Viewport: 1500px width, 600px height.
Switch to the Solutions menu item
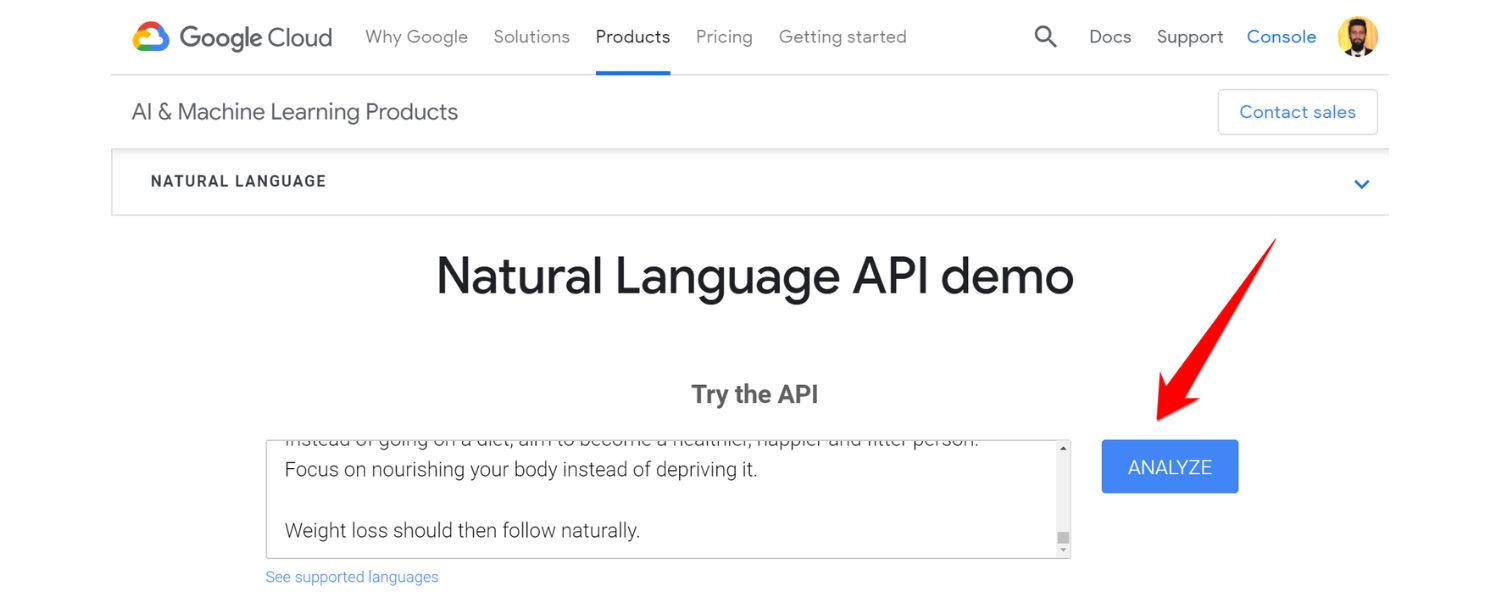(531, 36)
